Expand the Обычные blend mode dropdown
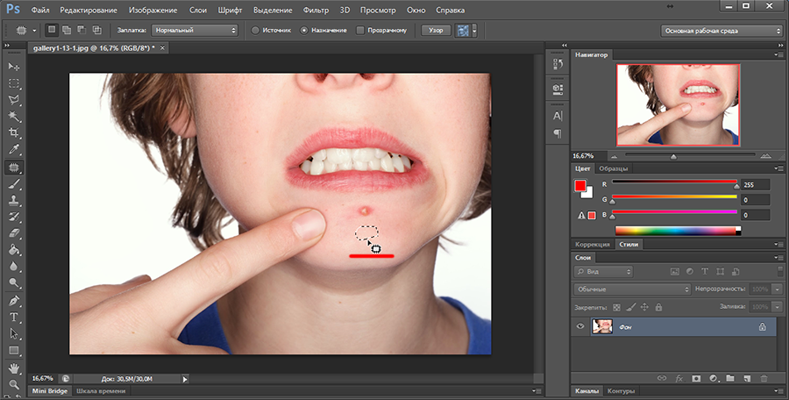This screenshot has width=789, height=400. [630, 289]
